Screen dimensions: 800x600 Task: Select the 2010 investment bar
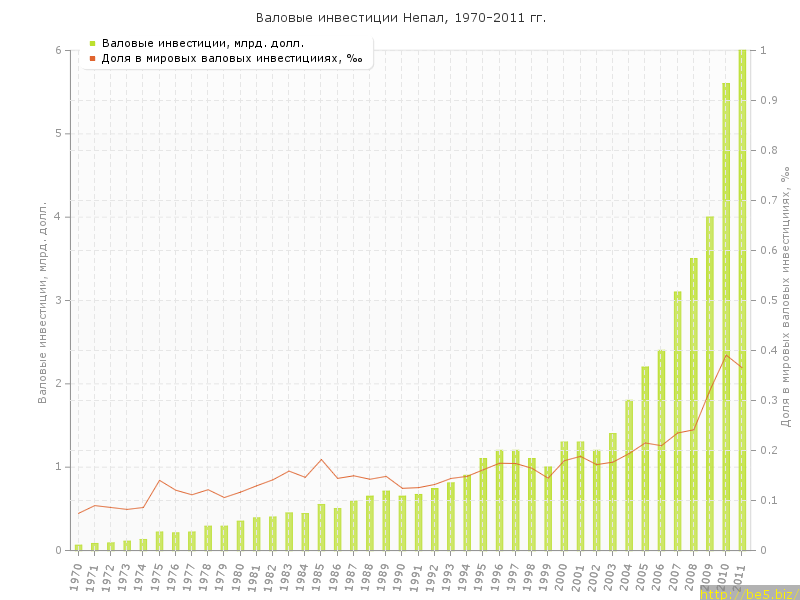coord(726,320)
